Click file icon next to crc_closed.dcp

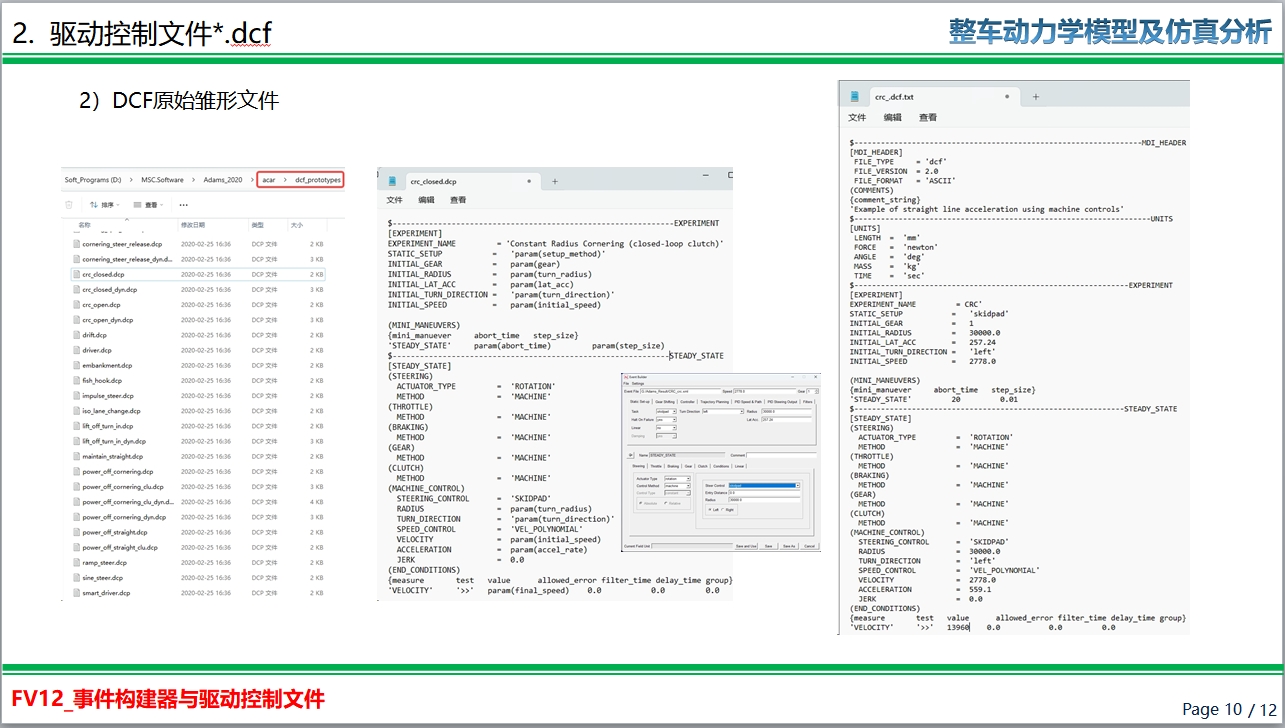click(76, 274)
